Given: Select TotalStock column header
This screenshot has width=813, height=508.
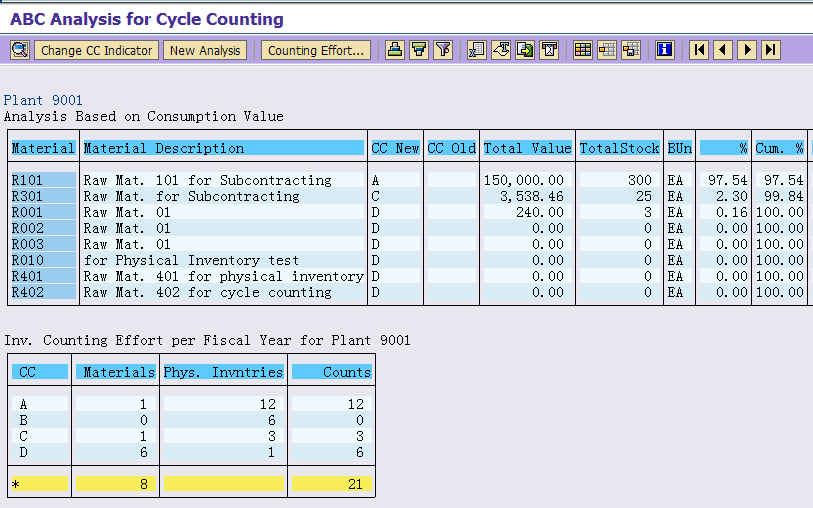Looking at the screenshot, I should point(620,148).
